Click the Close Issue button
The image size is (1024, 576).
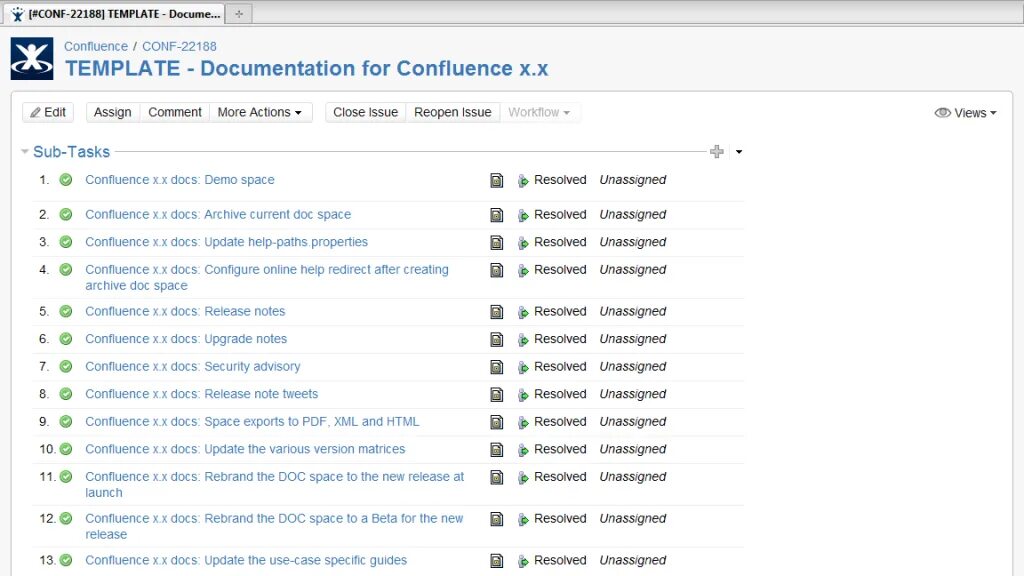click(365, 112)
